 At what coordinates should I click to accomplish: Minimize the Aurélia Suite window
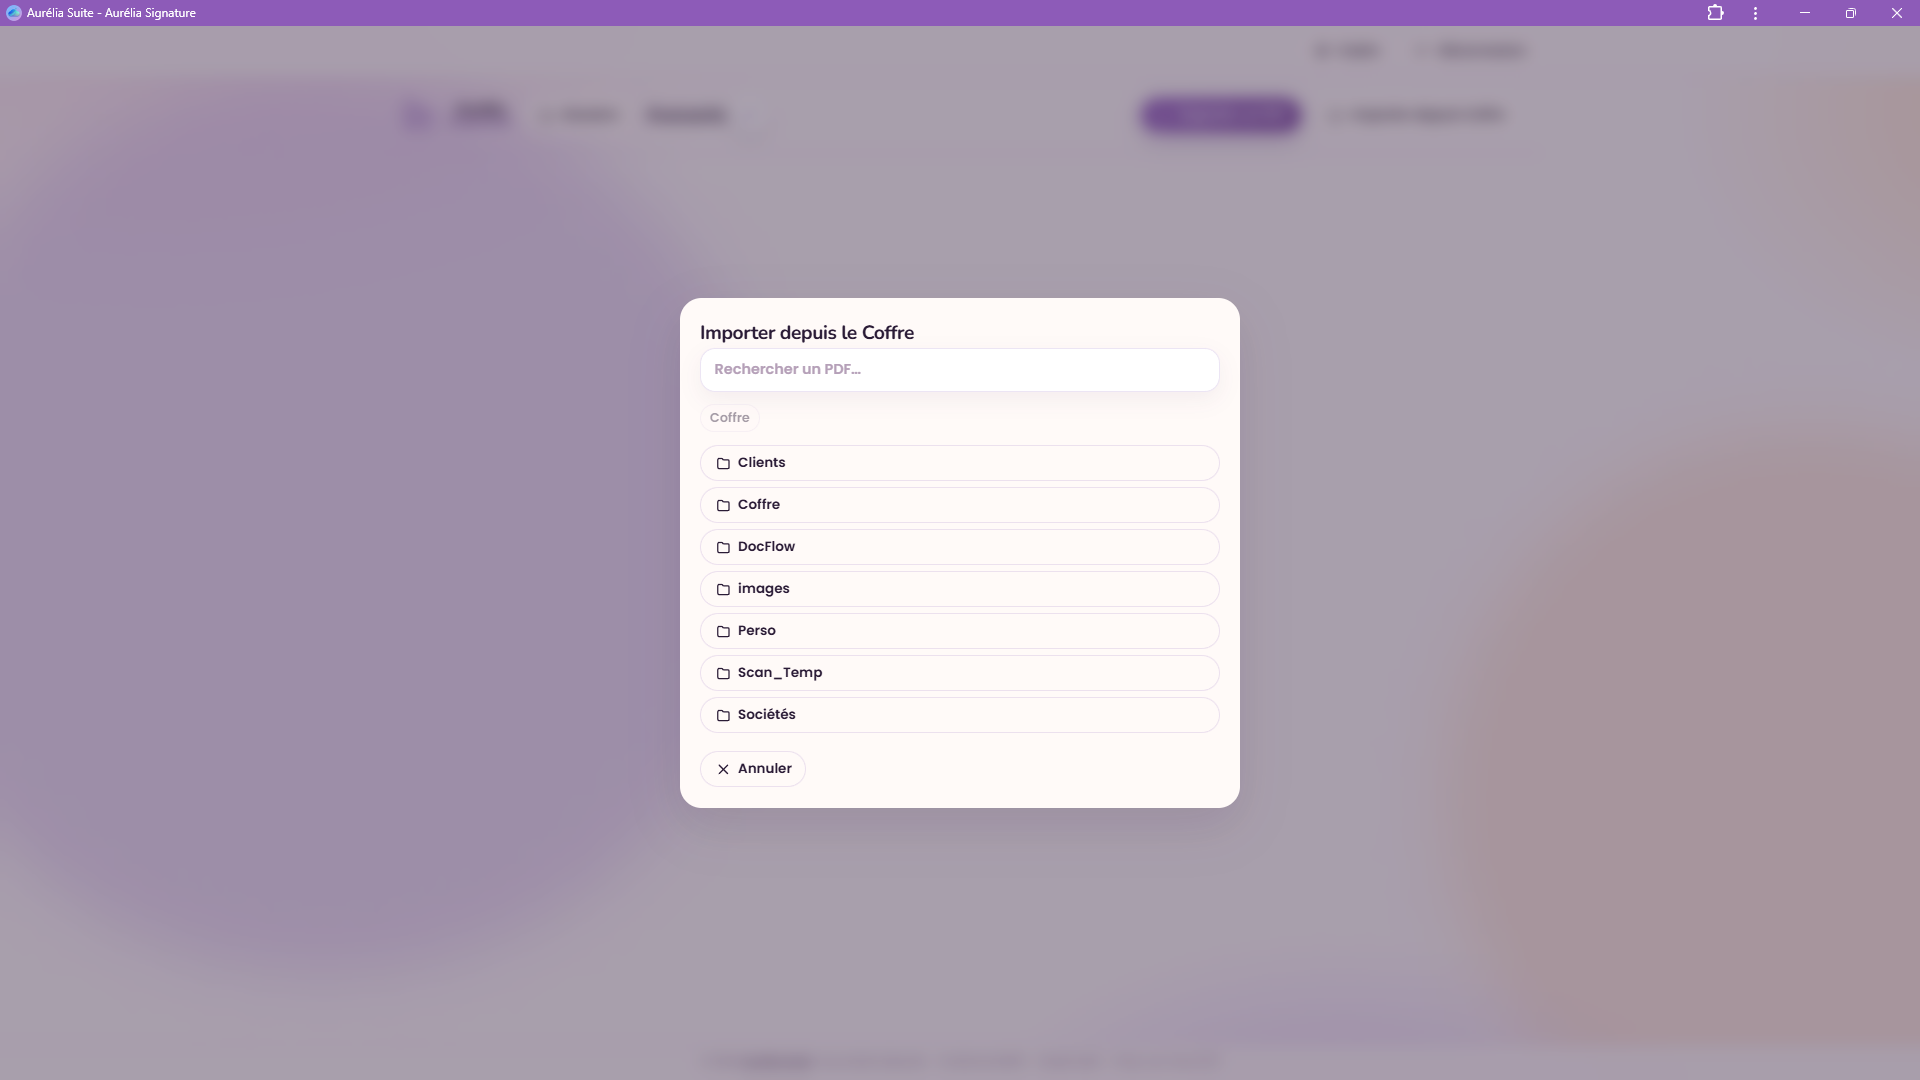[x=1805, y=13]
